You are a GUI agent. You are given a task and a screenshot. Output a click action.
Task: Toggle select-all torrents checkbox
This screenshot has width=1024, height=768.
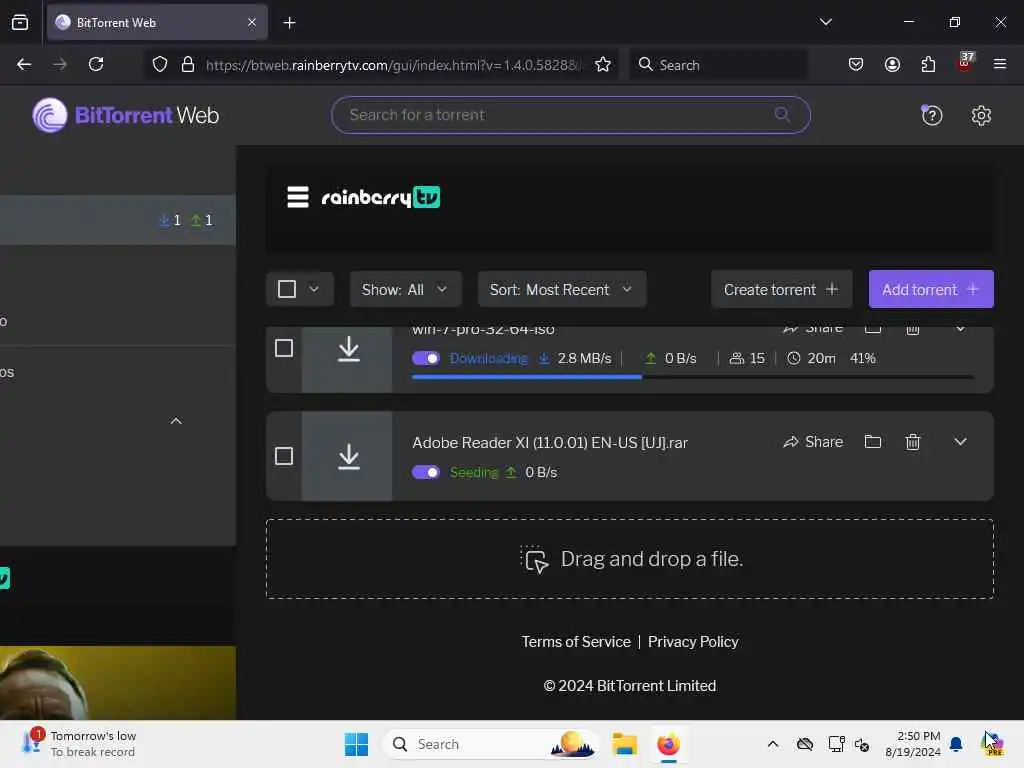287,289
